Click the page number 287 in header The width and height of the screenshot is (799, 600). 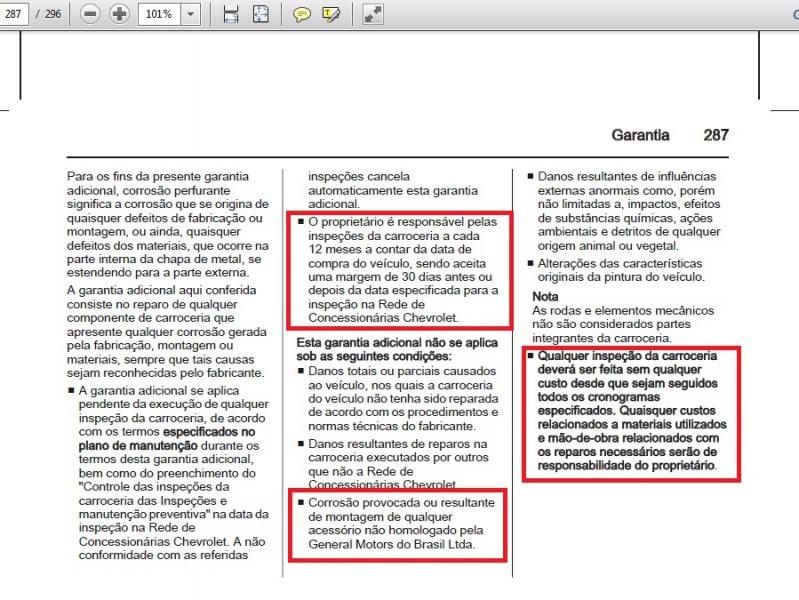pyautogui.click(x=716, y=135)
